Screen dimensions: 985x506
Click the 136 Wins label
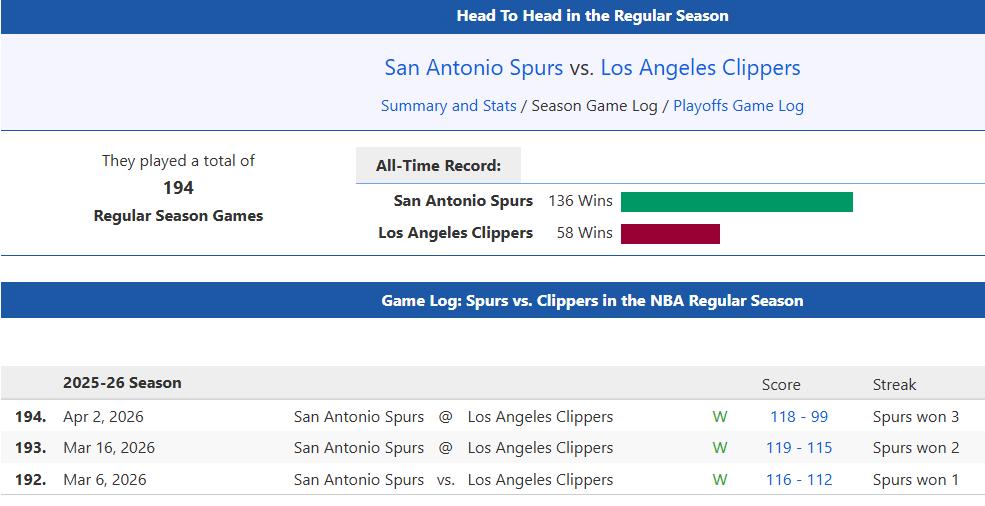580,201
